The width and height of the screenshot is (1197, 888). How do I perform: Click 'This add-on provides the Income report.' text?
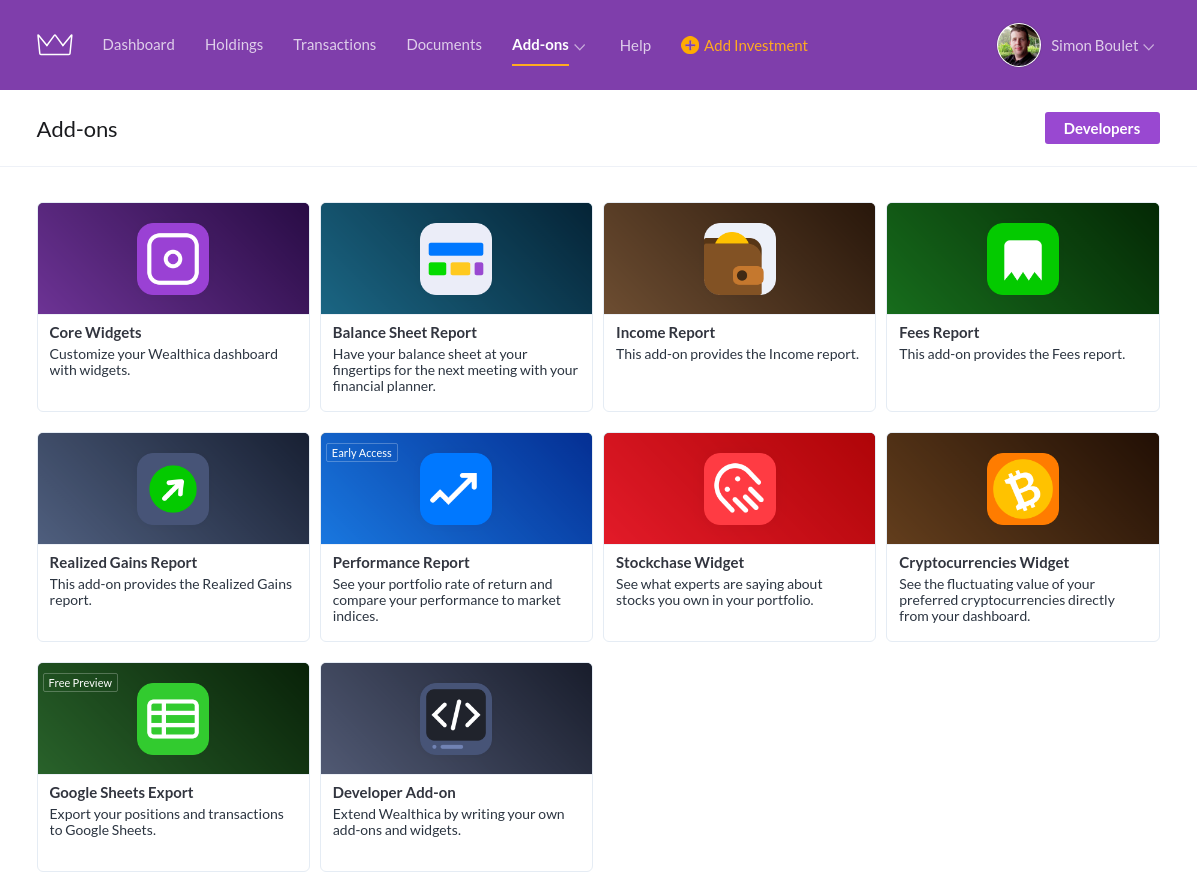coord(737,354)
